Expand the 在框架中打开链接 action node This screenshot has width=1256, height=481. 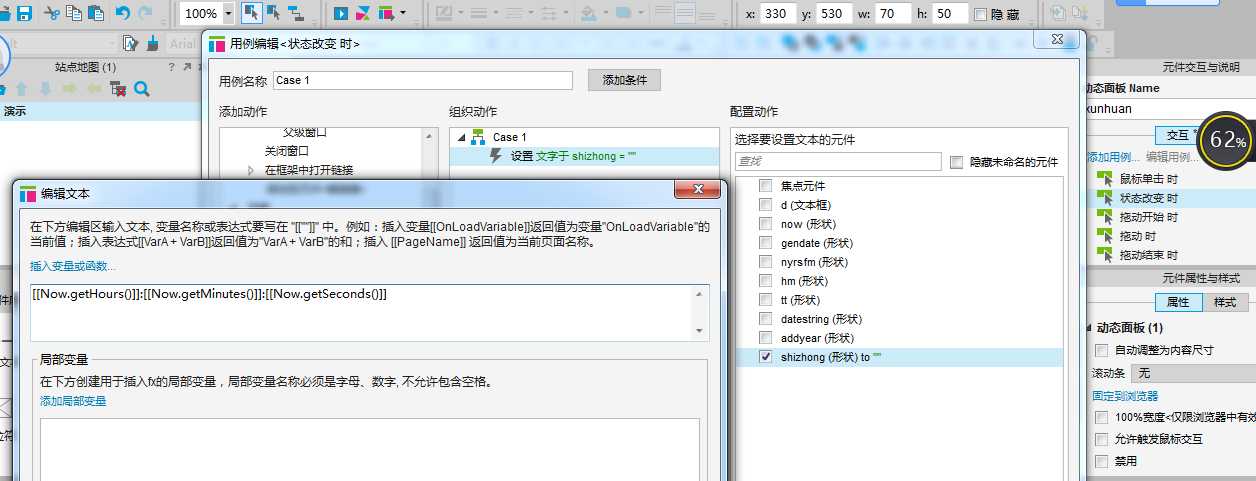[251, 170]
